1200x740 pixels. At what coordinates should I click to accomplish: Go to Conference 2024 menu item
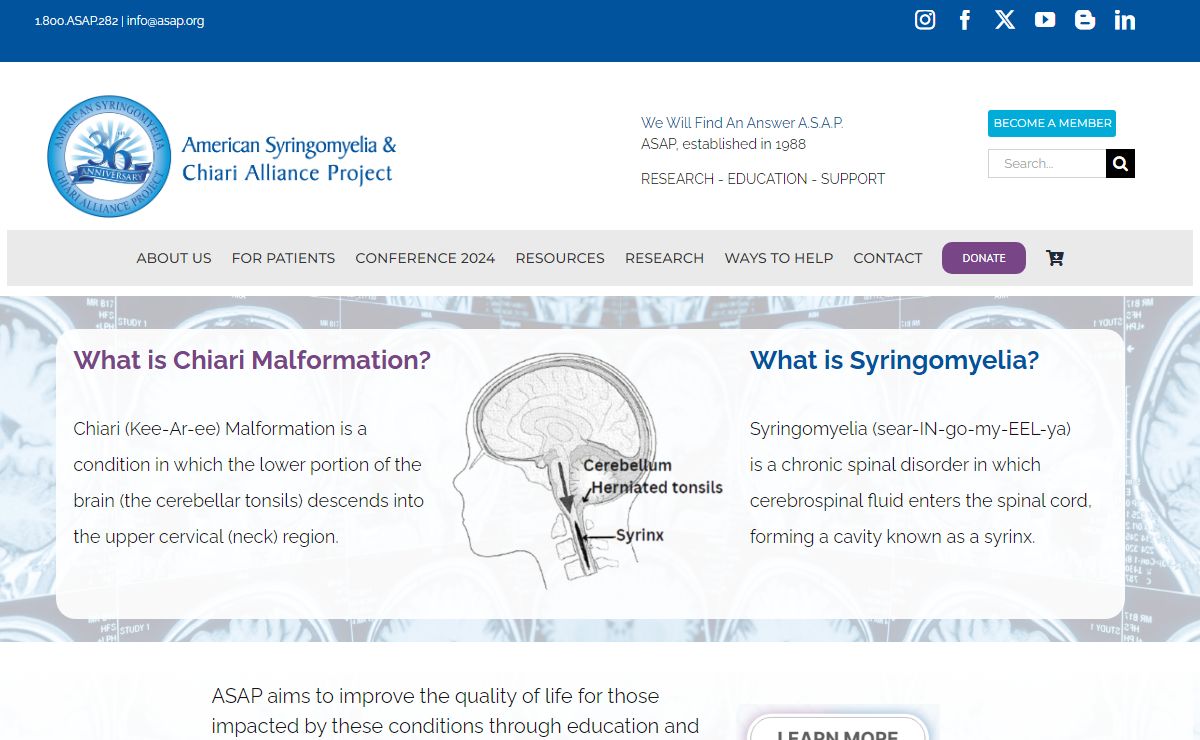point(425,258)
